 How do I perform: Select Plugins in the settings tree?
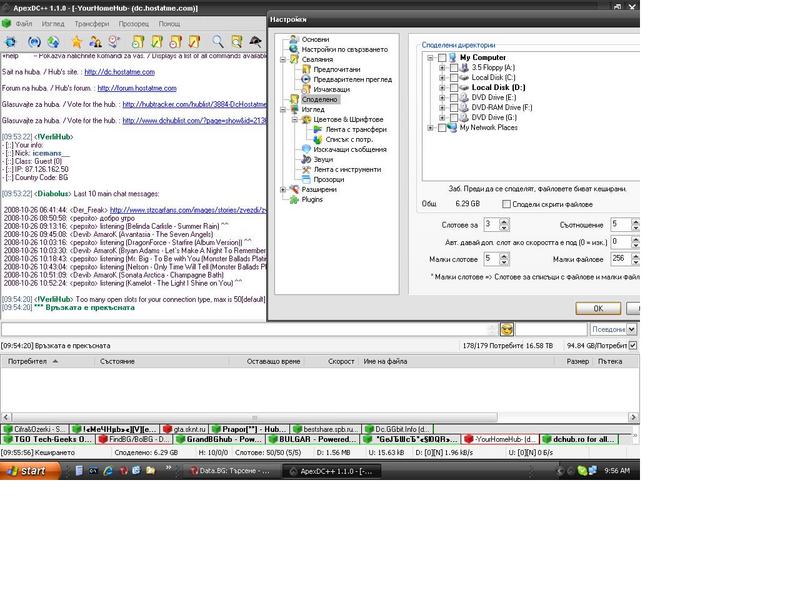(x=312, y=199)
